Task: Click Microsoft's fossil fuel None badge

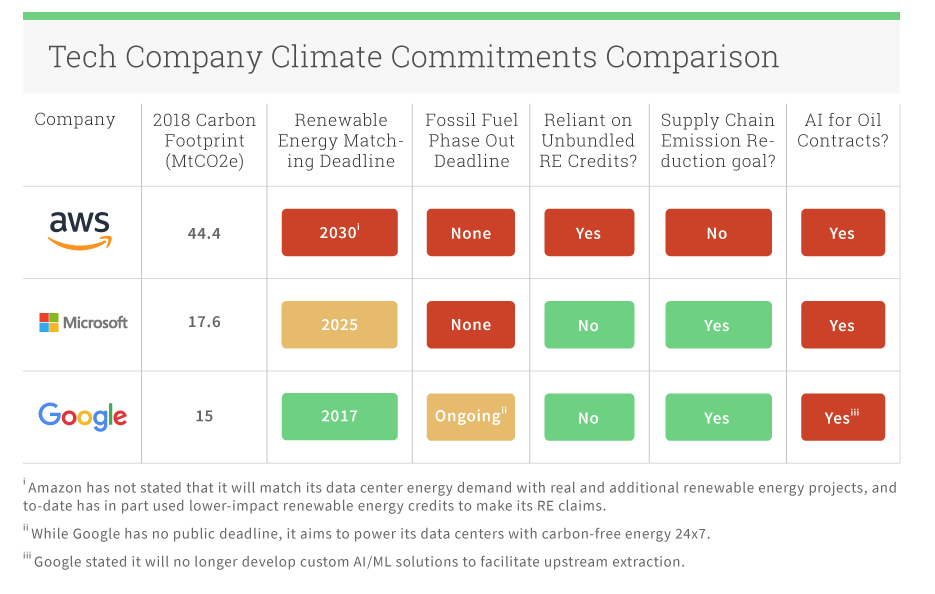Action: point(470,325)
